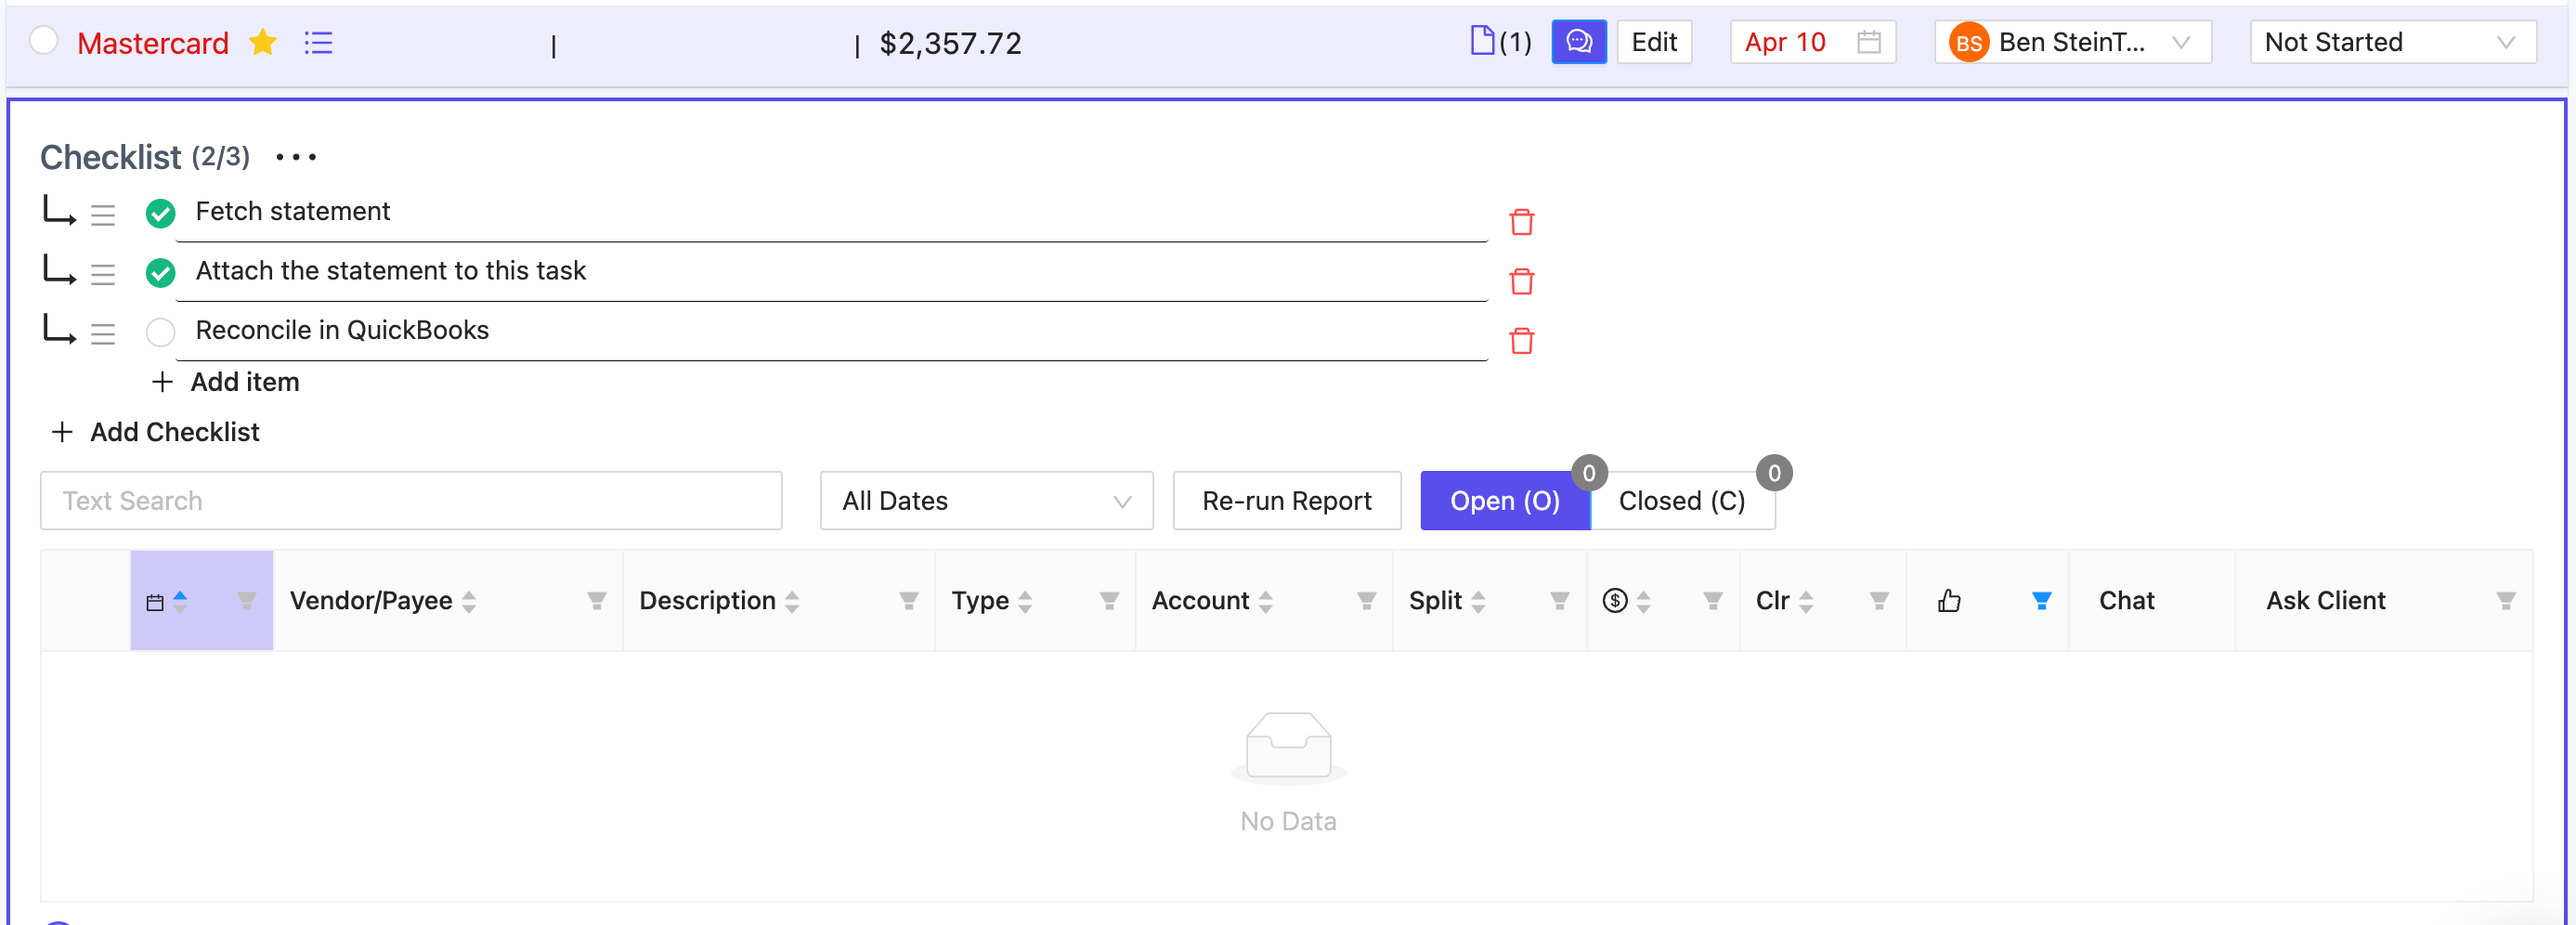Mark the Mastercard task complete
This screenshot has height=925, width=2576.
point(44,41)
